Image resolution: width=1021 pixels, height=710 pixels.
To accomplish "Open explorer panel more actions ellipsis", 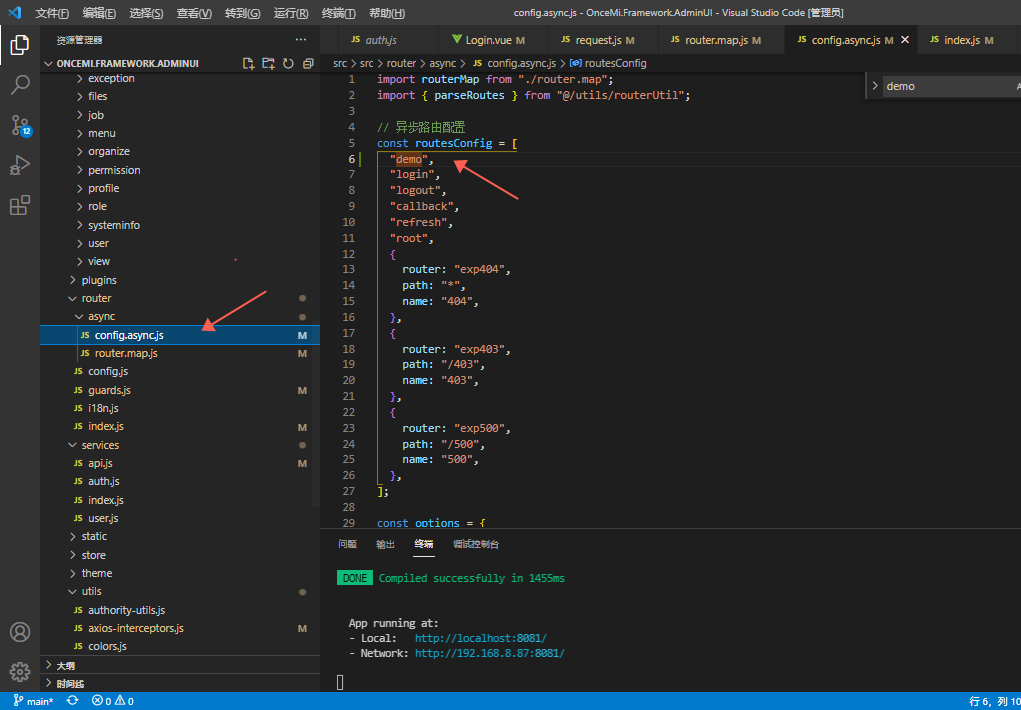I will pos(300,40).
